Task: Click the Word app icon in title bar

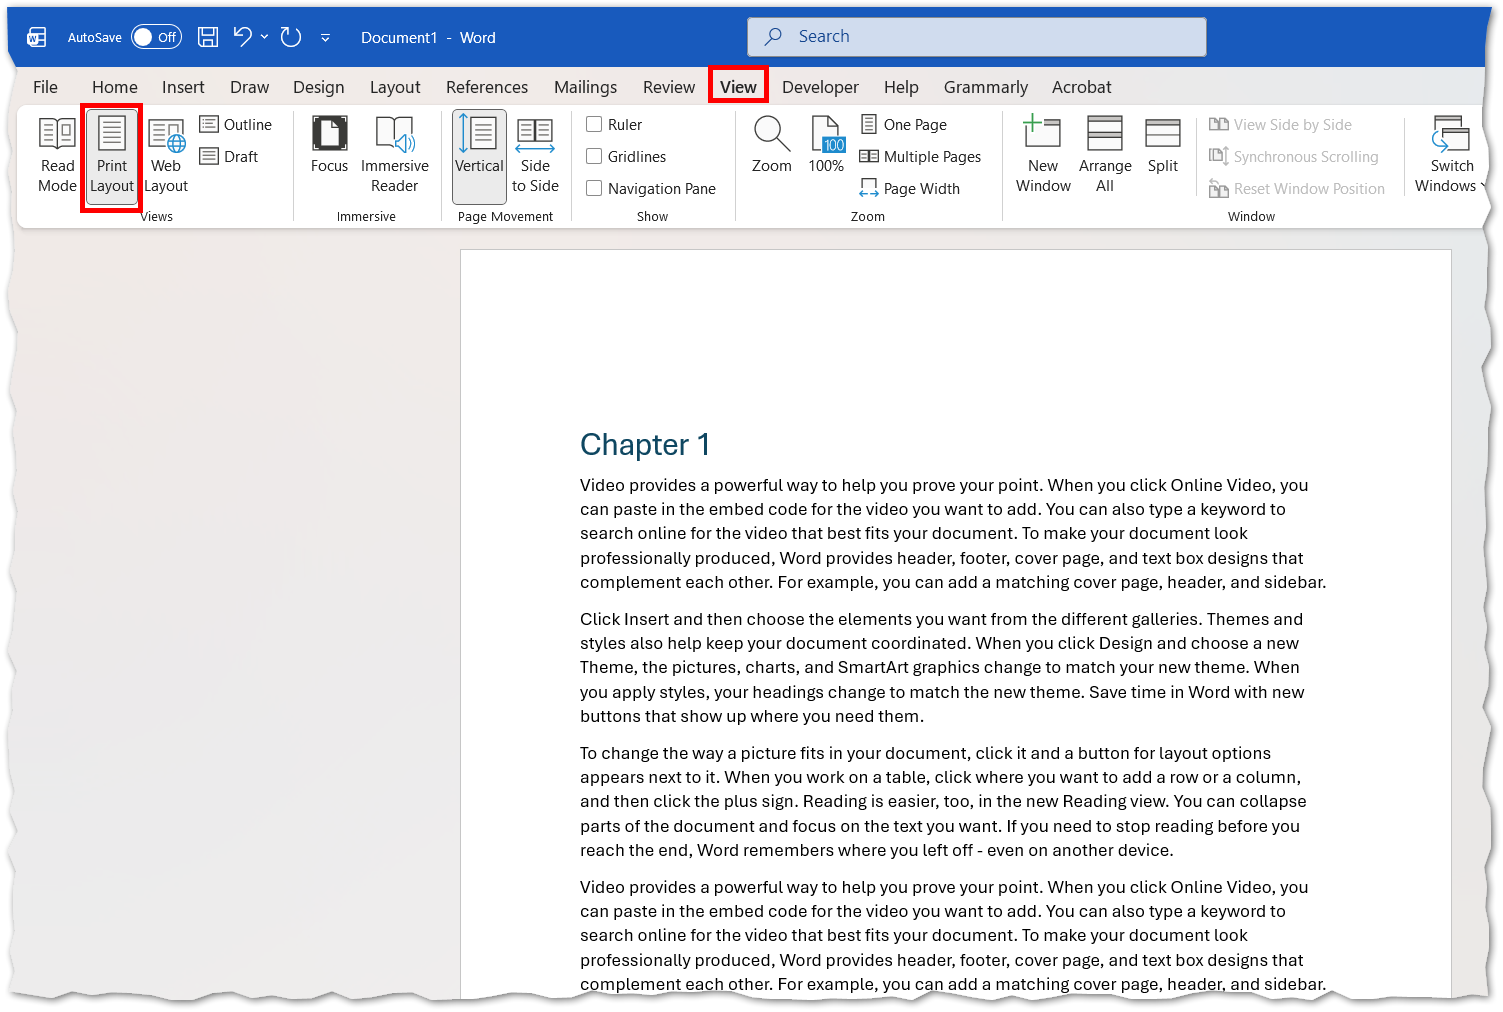Action: [37, 38]
